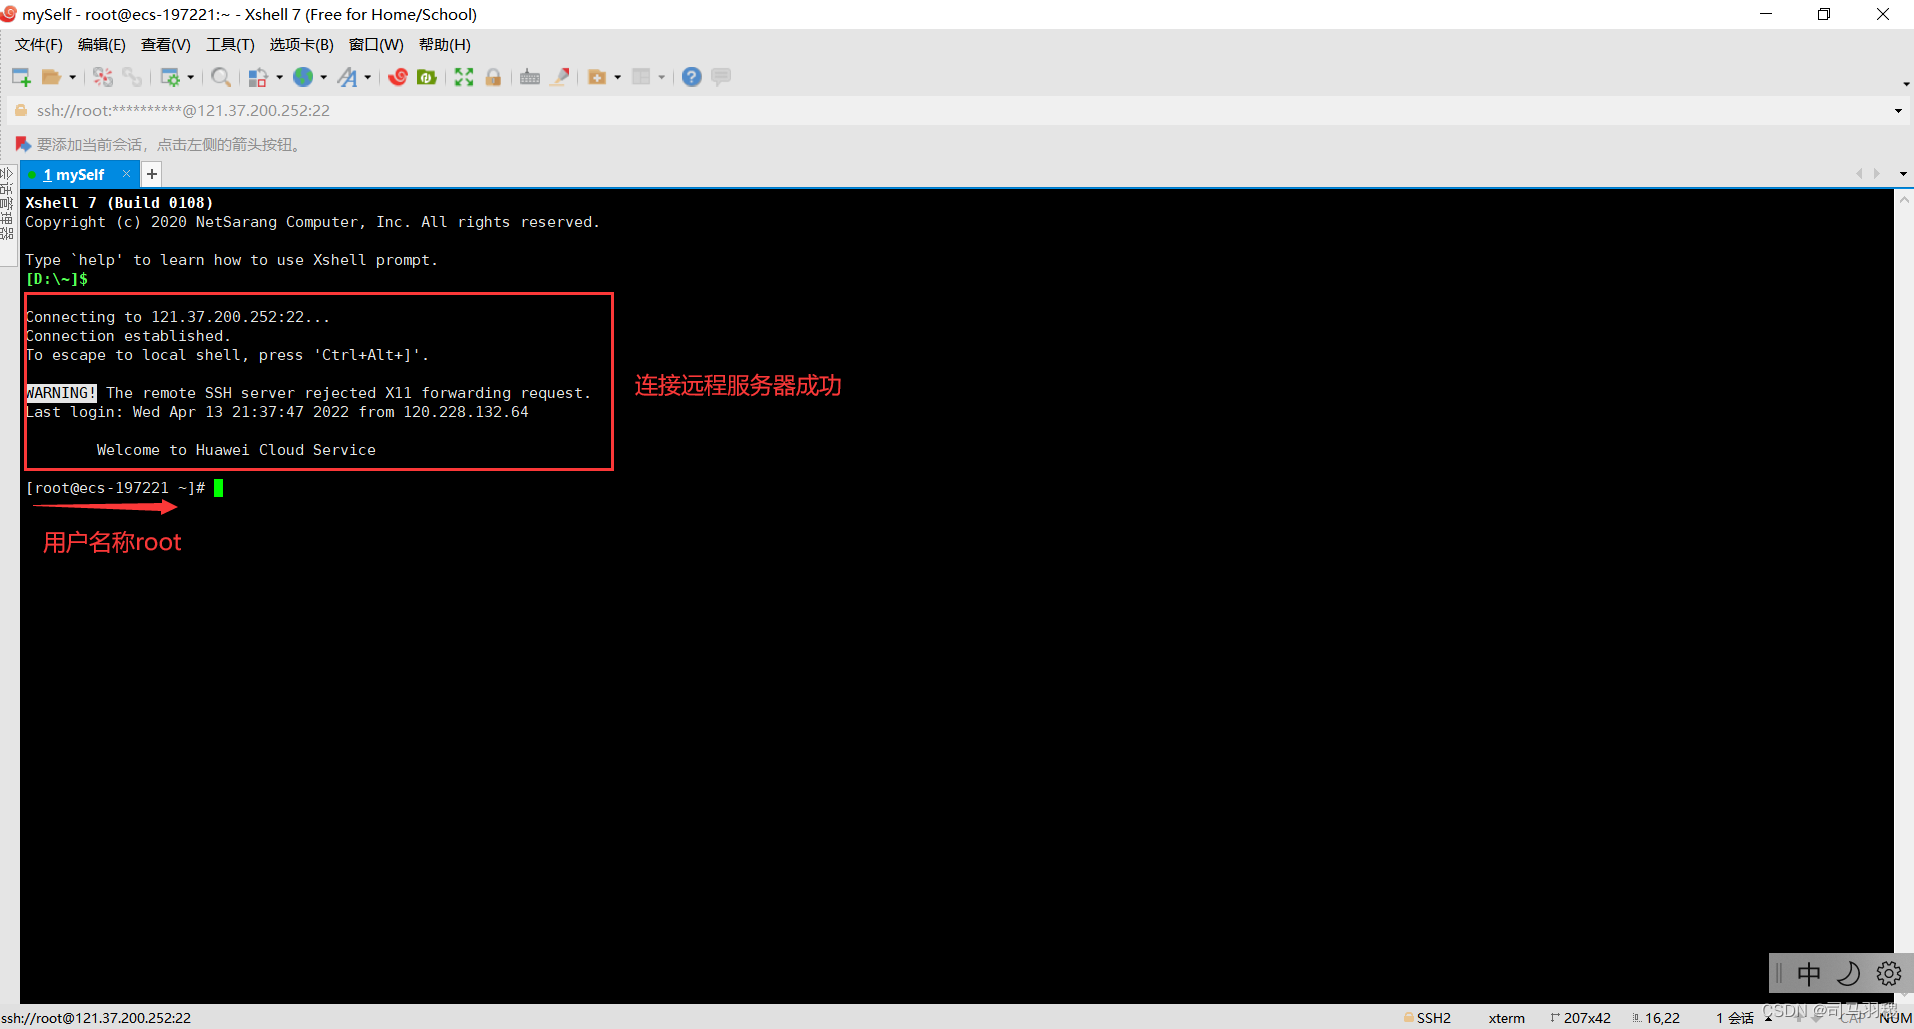Launch Xmanager via the red swirl icon

(398, 77)
